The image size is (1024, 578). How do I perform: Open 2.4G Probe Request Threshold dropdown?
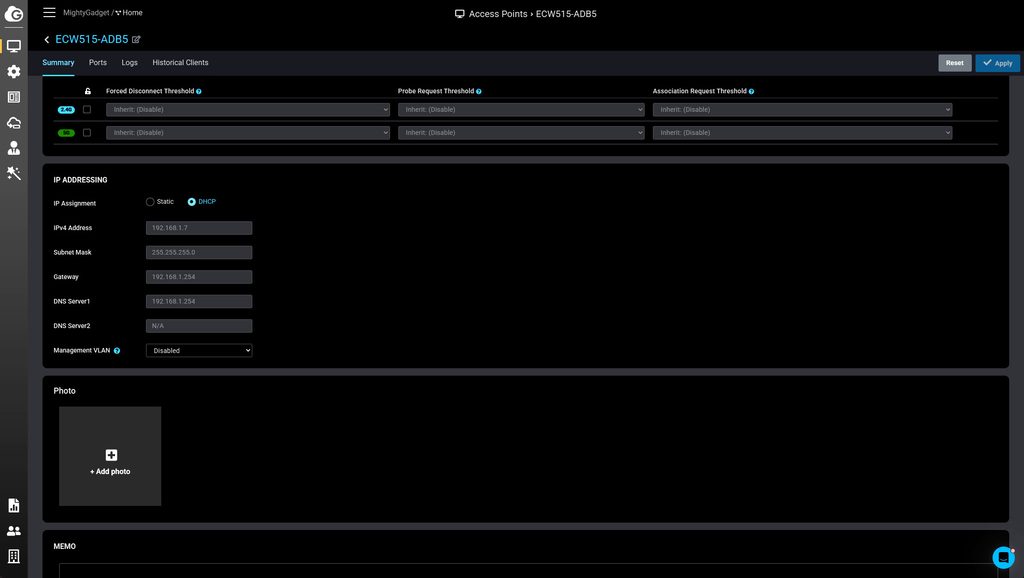[x=521, y=110]
